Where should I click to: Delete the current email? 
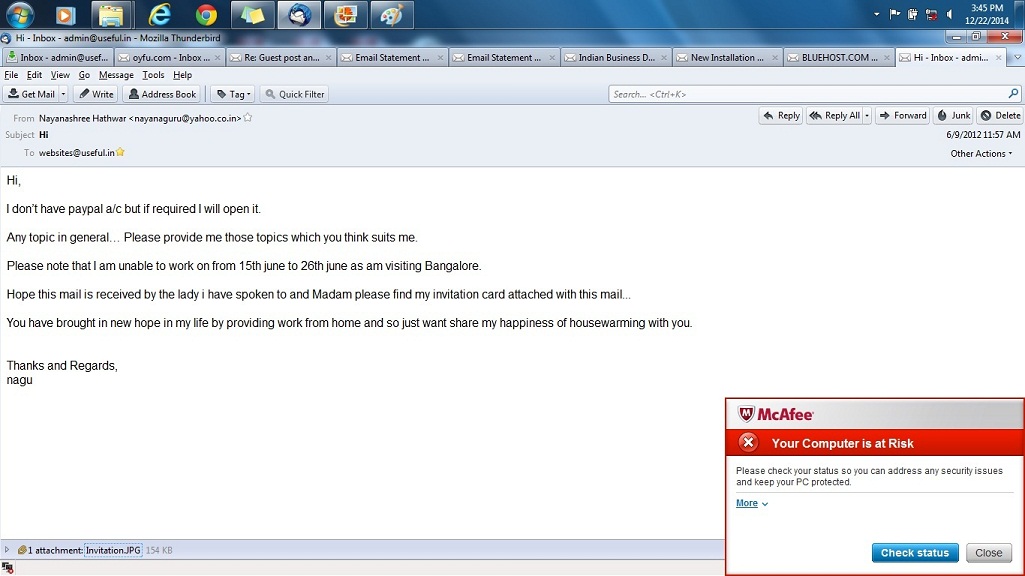[999, 116]
